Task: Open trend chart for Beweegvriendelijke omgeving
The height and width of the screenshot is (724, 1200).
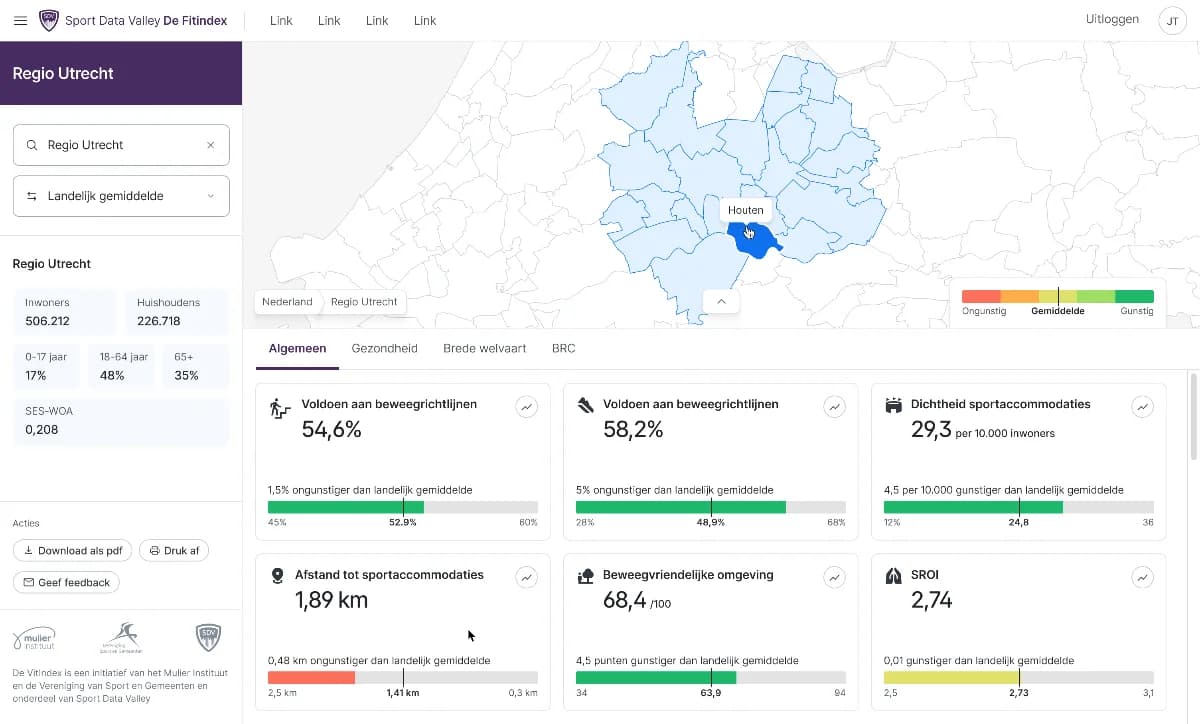Action: (834, 577)
